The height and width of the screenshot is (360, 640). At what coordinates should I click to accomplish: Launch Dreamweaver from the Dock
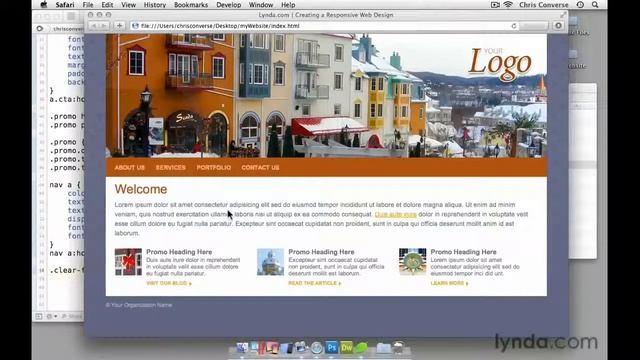(346, 348)
